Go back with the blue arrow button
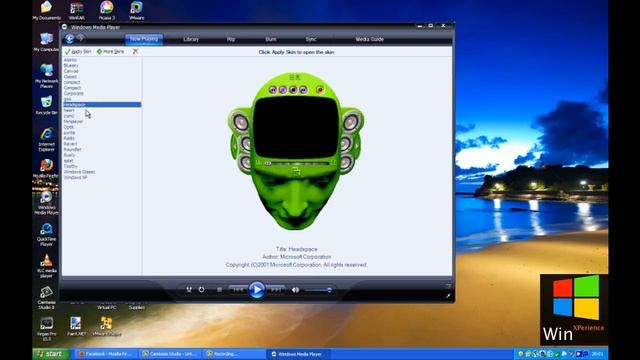Viewport: 640px width, 360px height. coord(69,39)
